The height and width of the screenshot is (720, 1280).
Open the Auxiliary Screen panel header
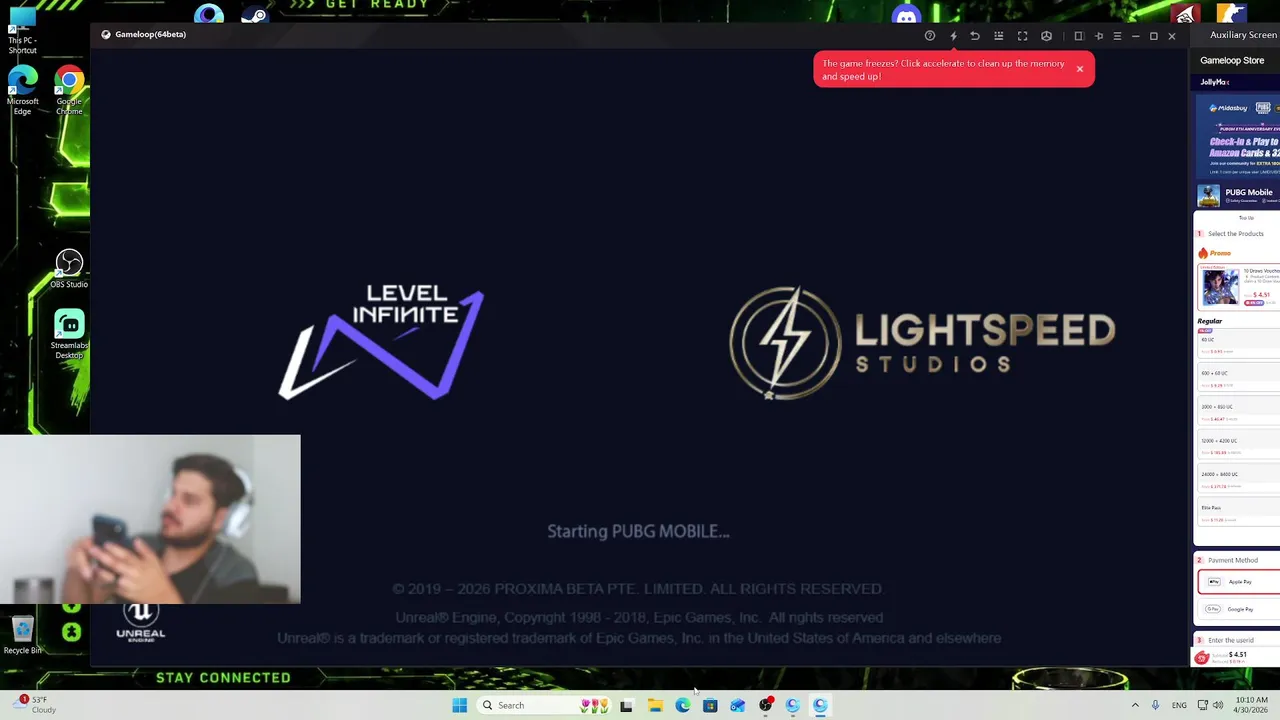1243,35
